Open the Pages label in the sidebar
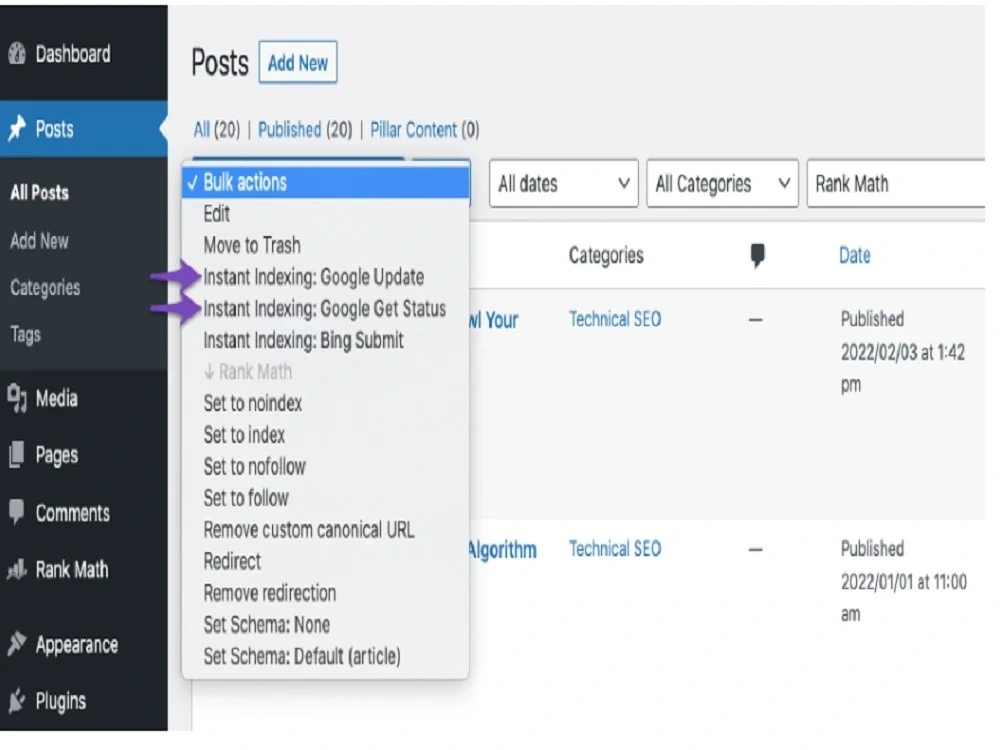 (x=57, y=455)
